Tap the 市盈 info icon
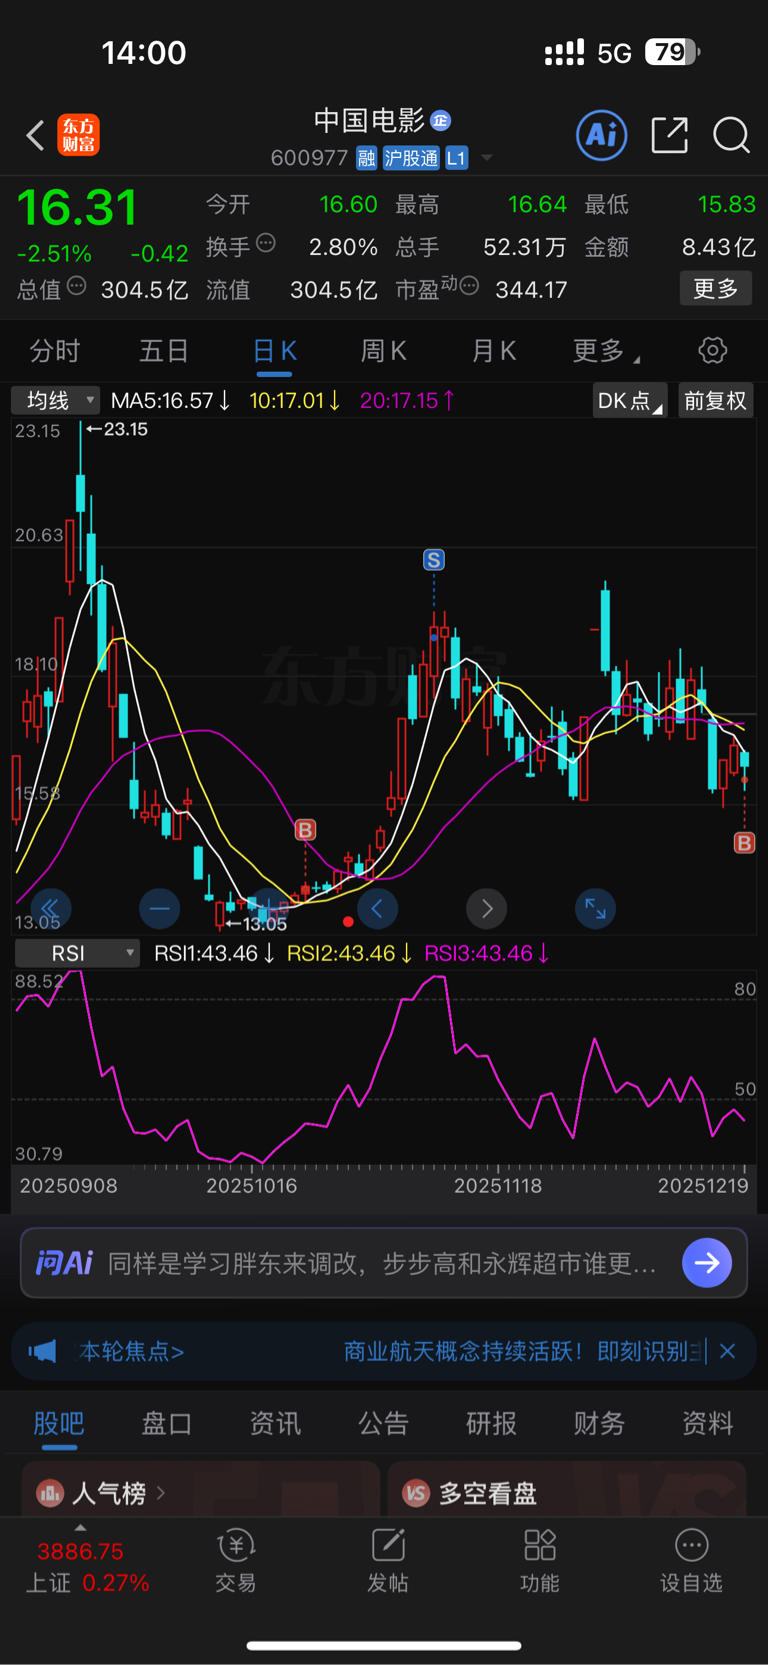Screen dimensions: 768x1665 click(469, 286)
